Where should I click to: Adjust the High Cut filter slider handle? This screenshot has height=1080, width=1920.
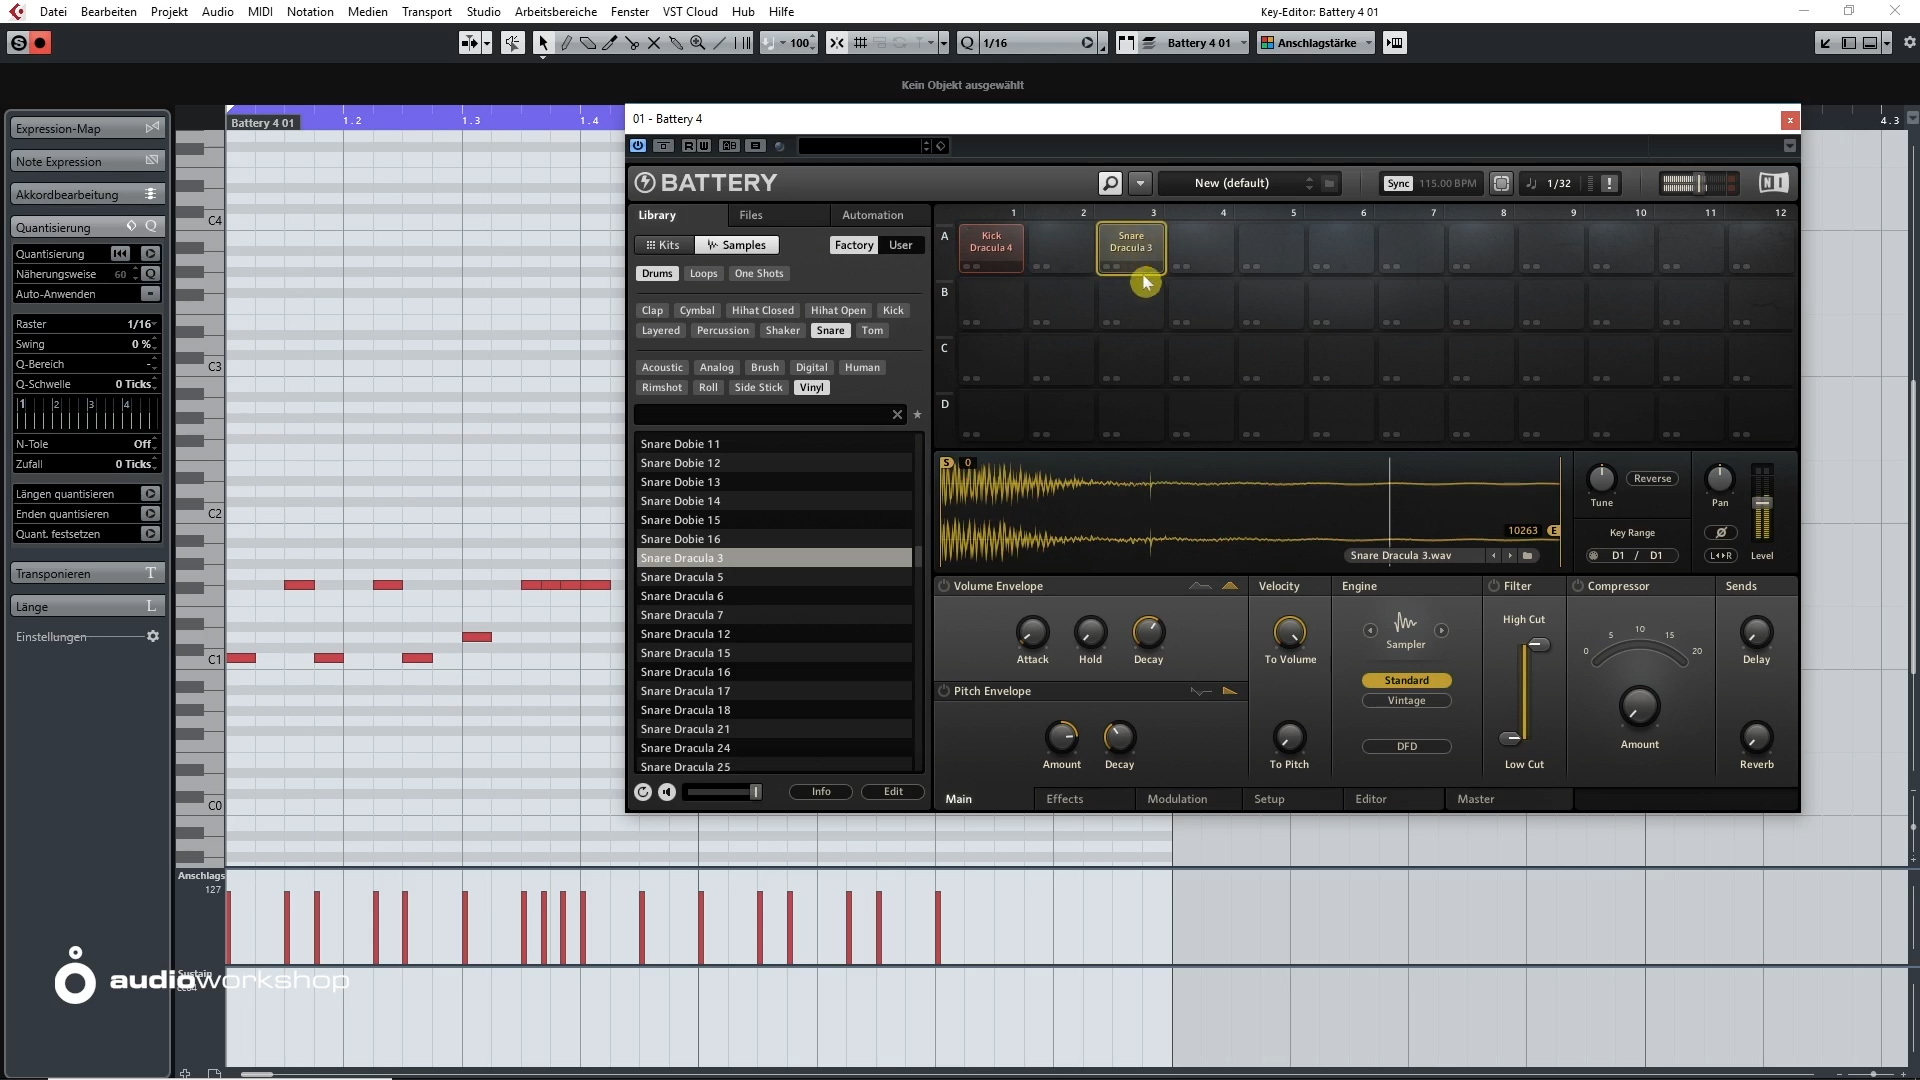pos(1538,645)
